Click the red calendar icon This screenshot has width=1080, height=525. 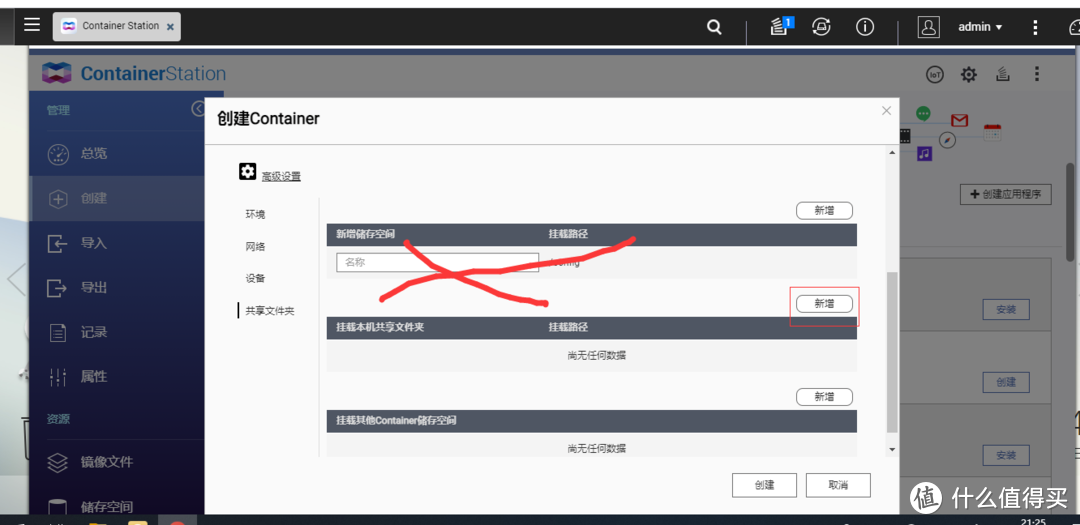tap(993, 132)
